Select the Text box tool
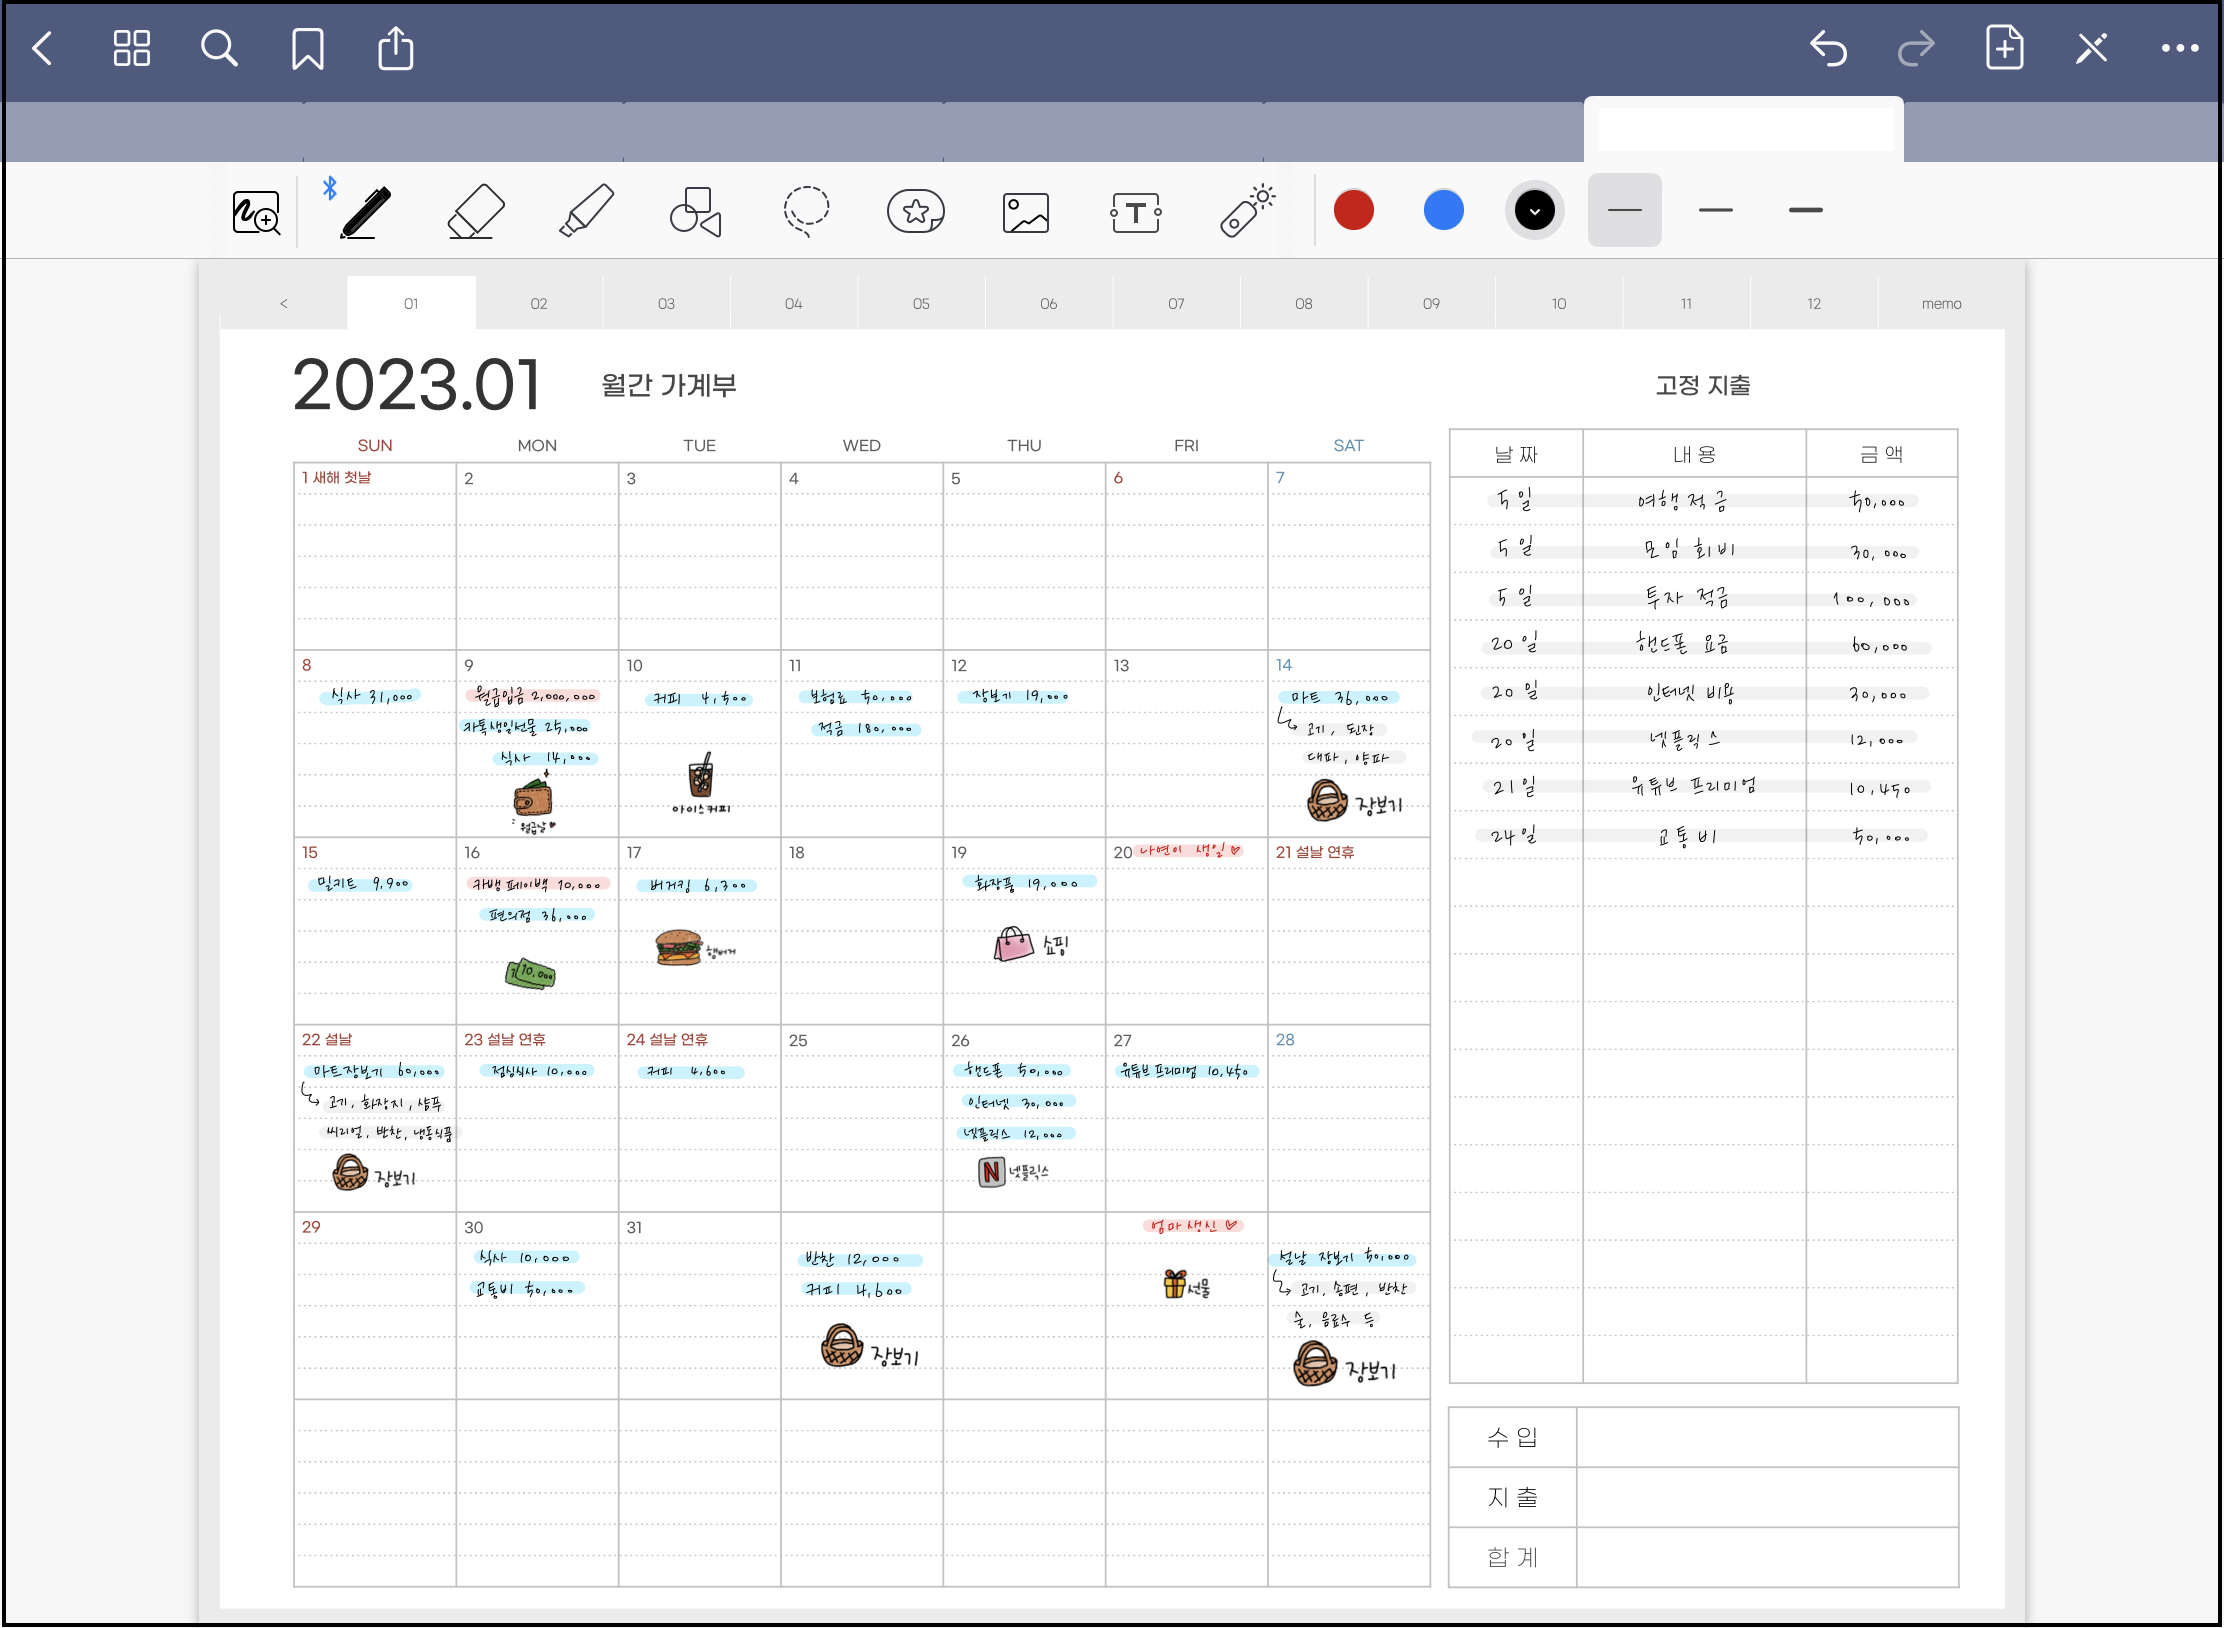Screen dimensions: 2224x1628 pyautogui.click(x=1136, y=213)
